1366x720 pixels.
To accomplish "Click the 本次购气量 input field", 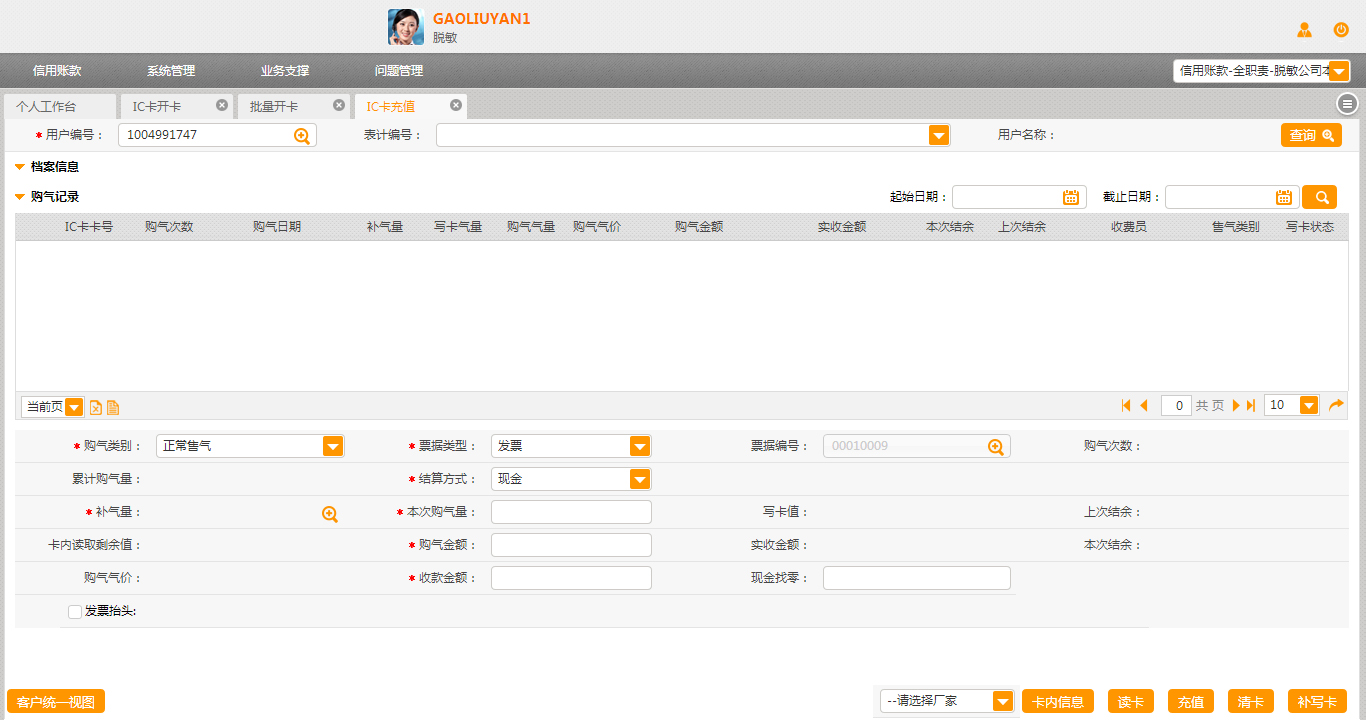I will pos(571,512).
